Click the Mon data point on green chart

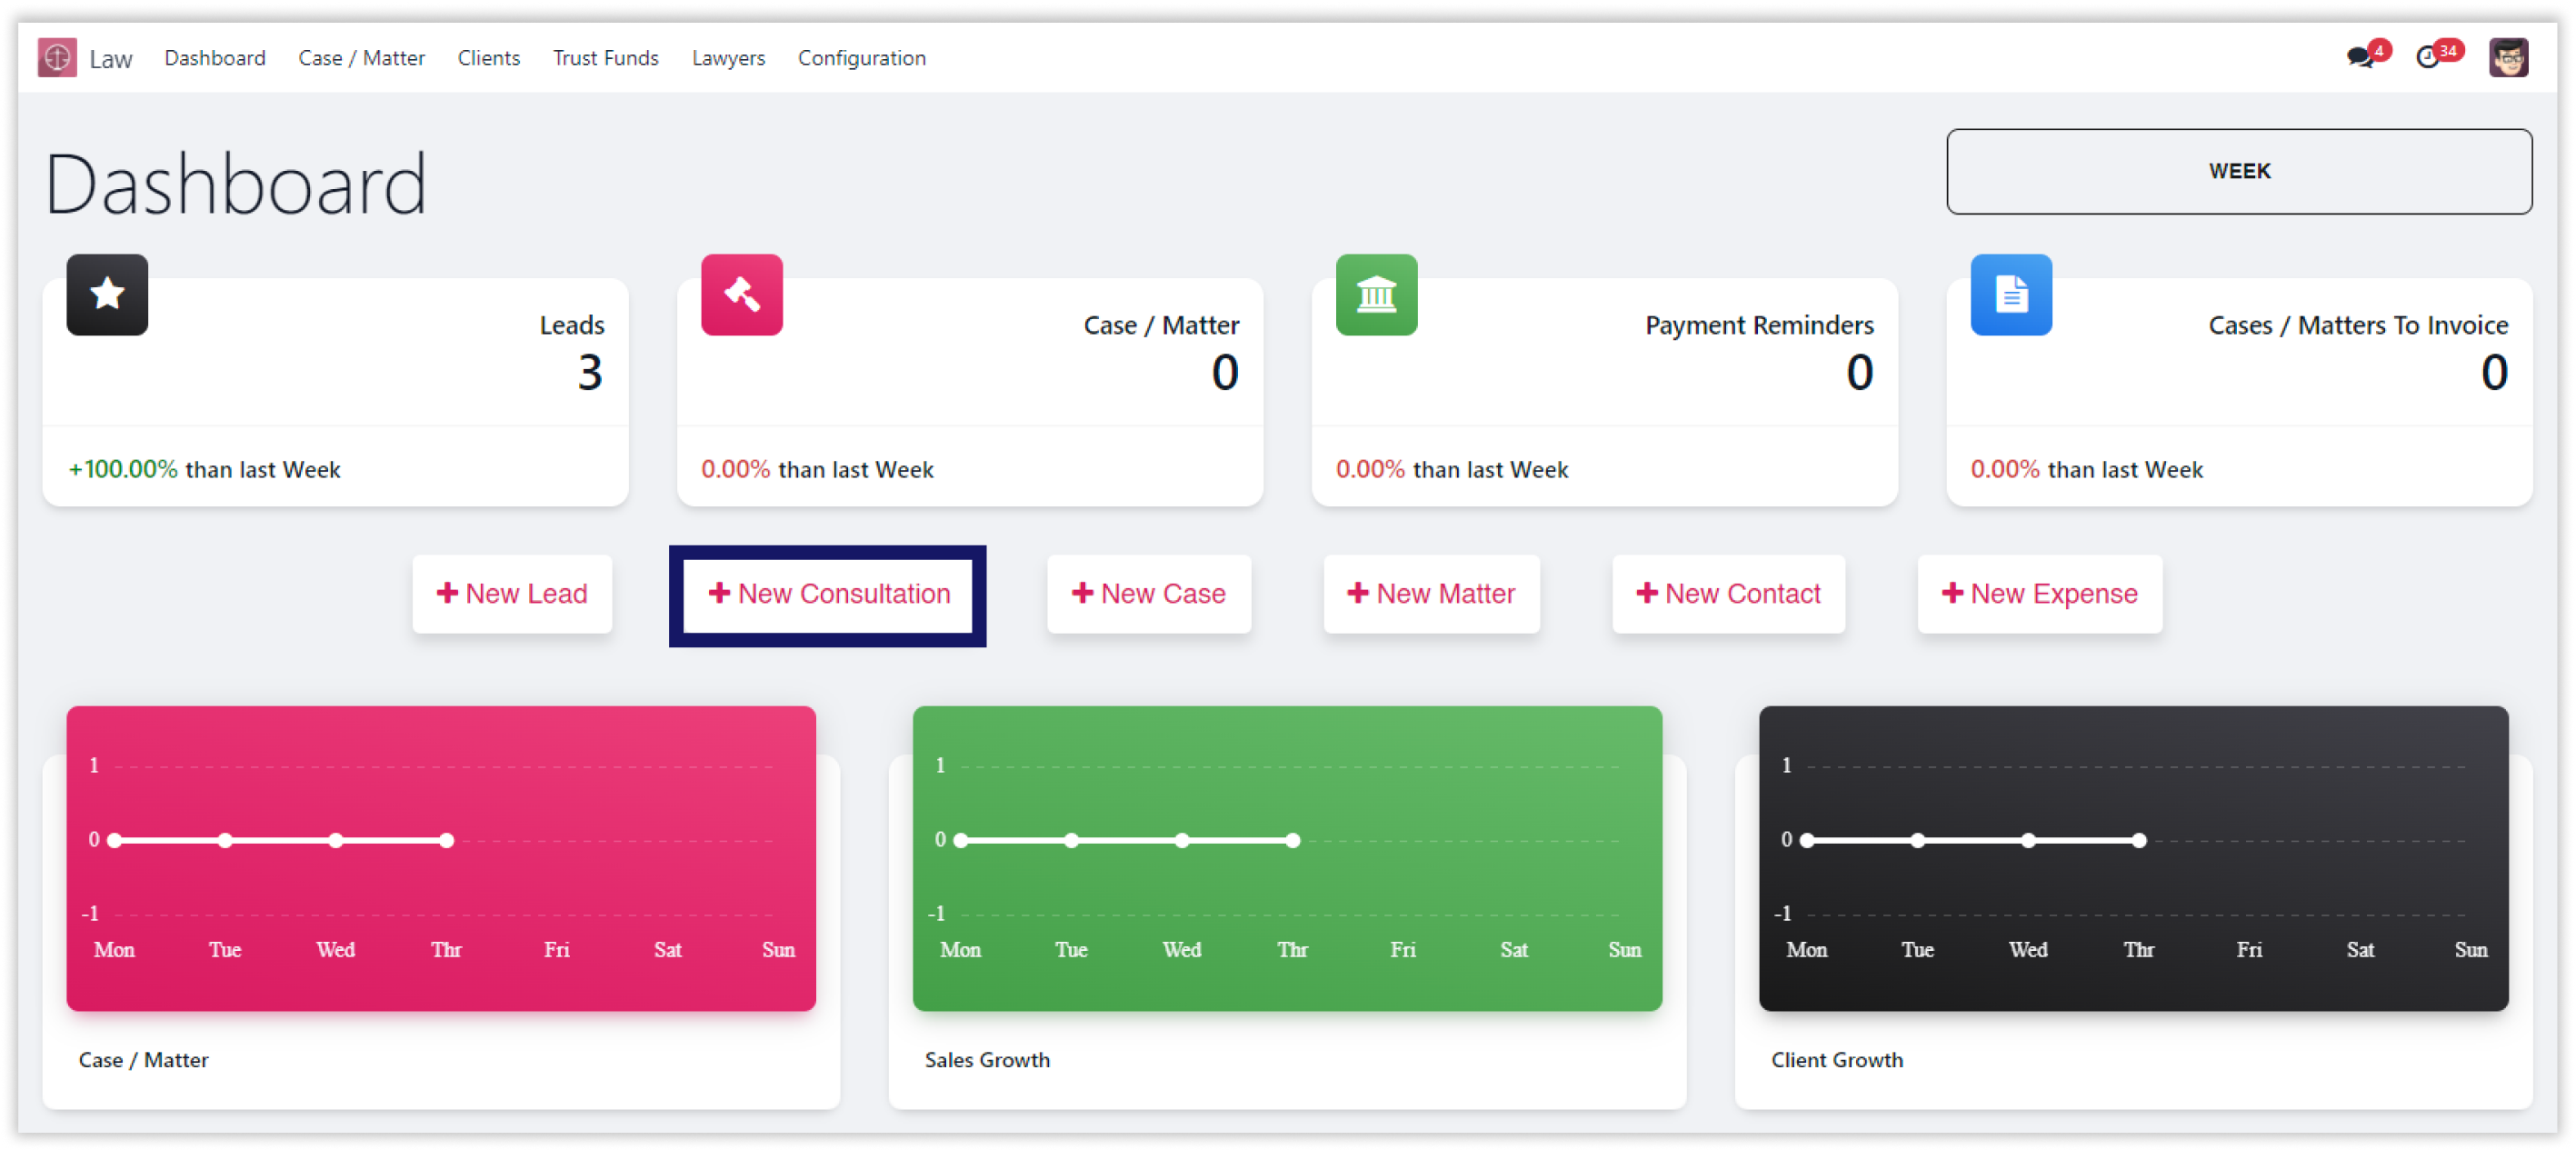point(961,840)
